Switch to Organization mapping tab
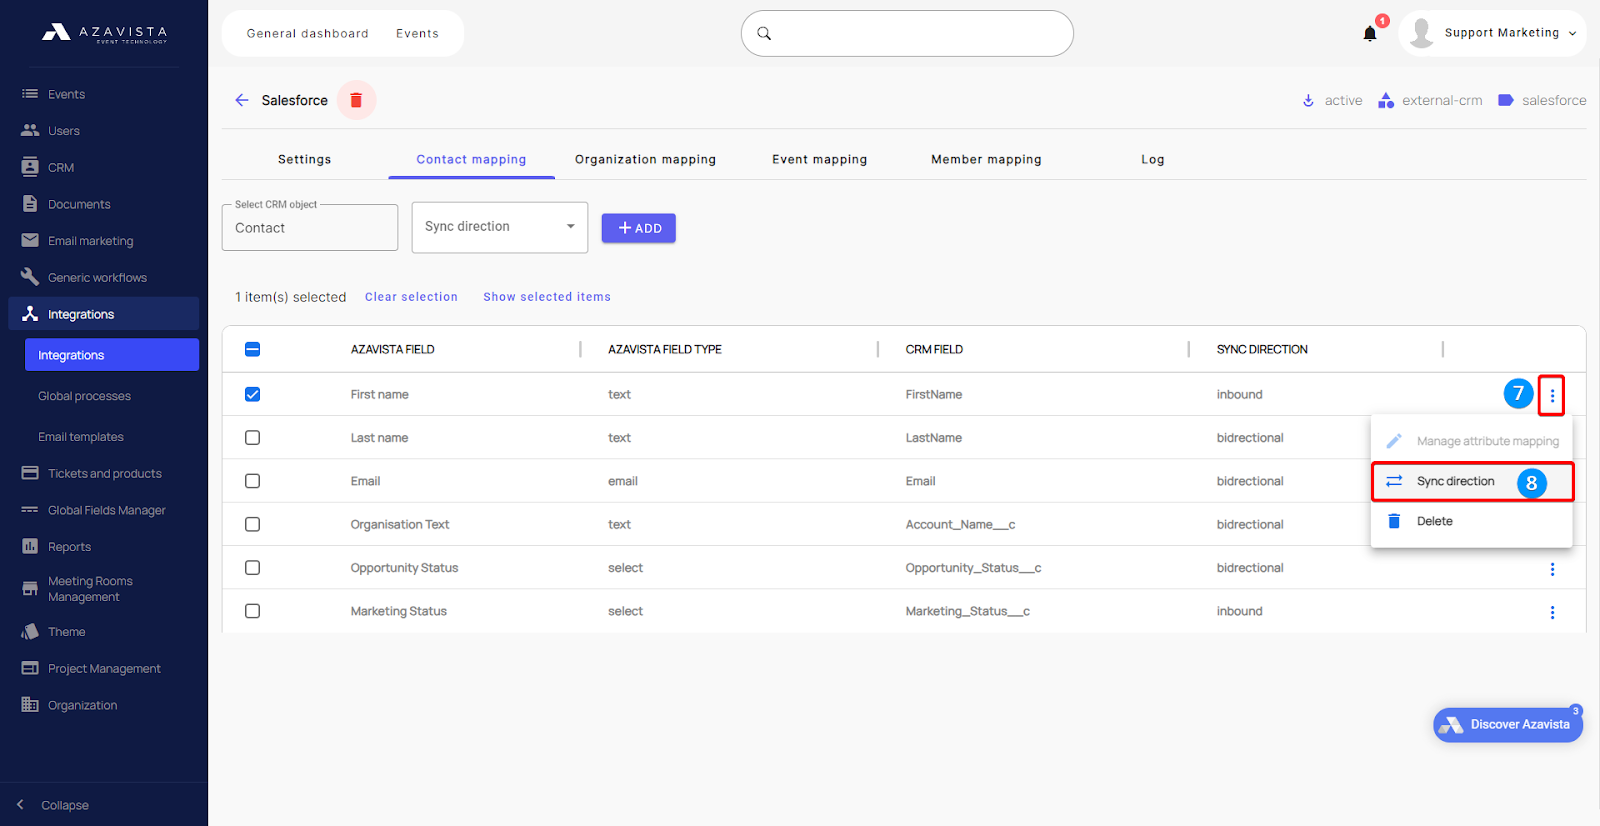This screenshot has height=826, width=1600. click(645, 159)
